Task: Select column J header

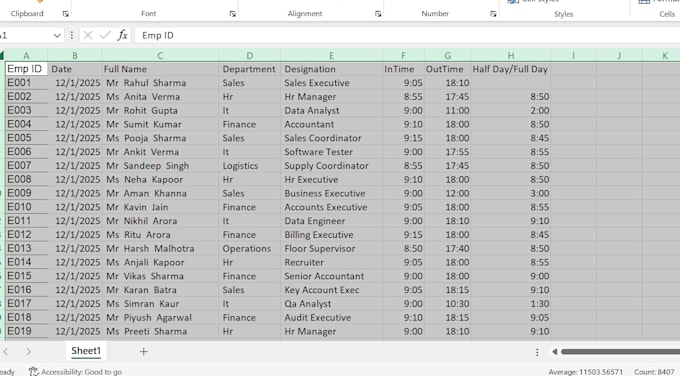Action: tap(619, 56)
